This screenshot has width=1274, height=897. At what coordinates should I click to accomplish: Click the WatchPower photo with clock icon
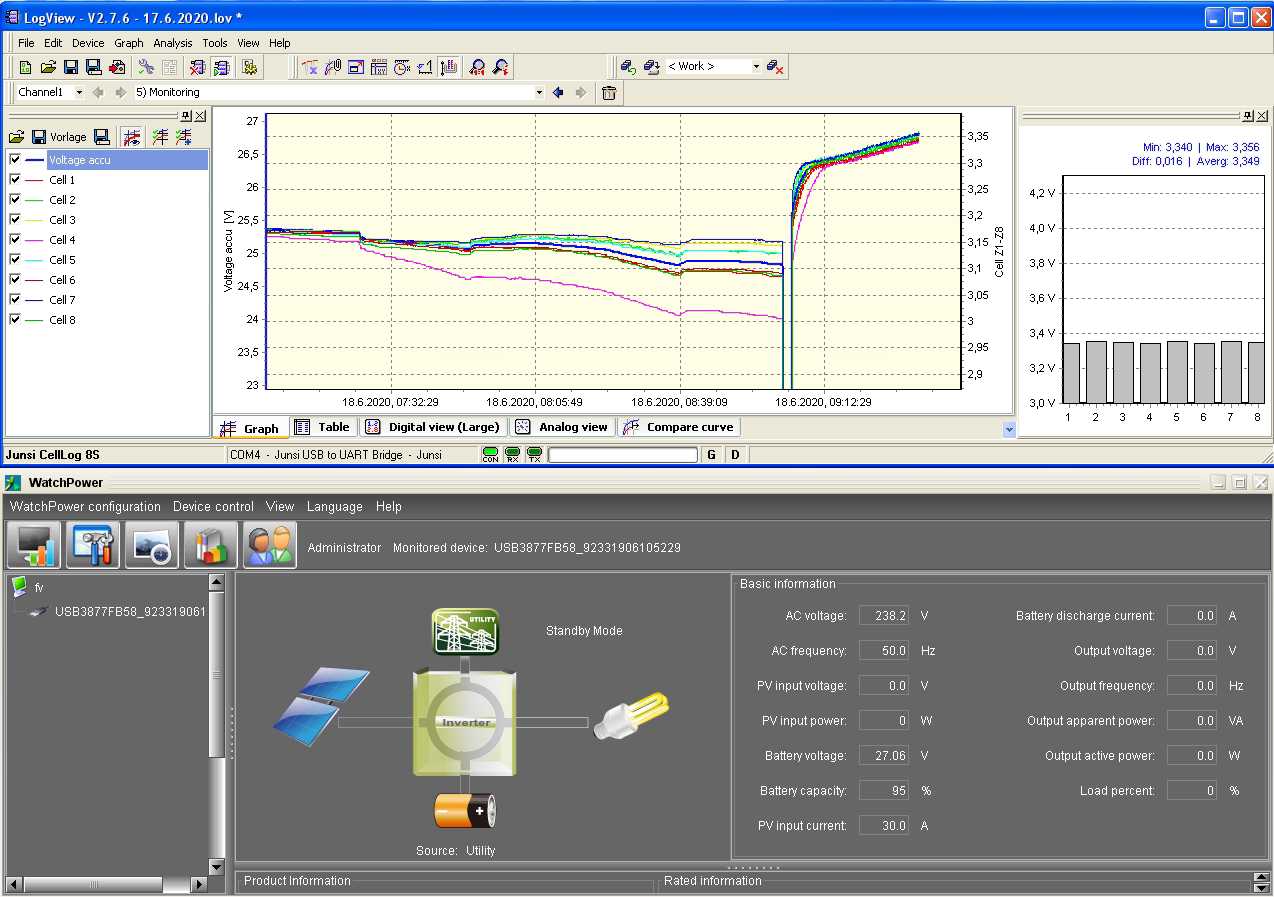(x=152, y=545)
